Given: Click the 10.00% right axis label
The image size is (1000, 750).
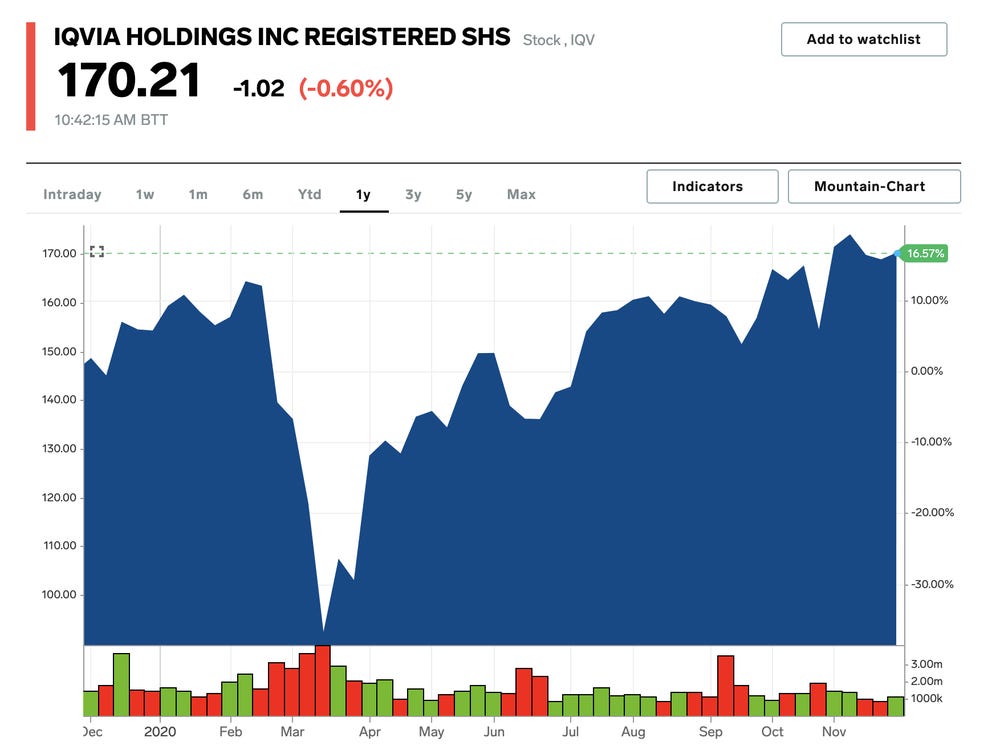Looking at the screenshot, I should coord(929,300).
